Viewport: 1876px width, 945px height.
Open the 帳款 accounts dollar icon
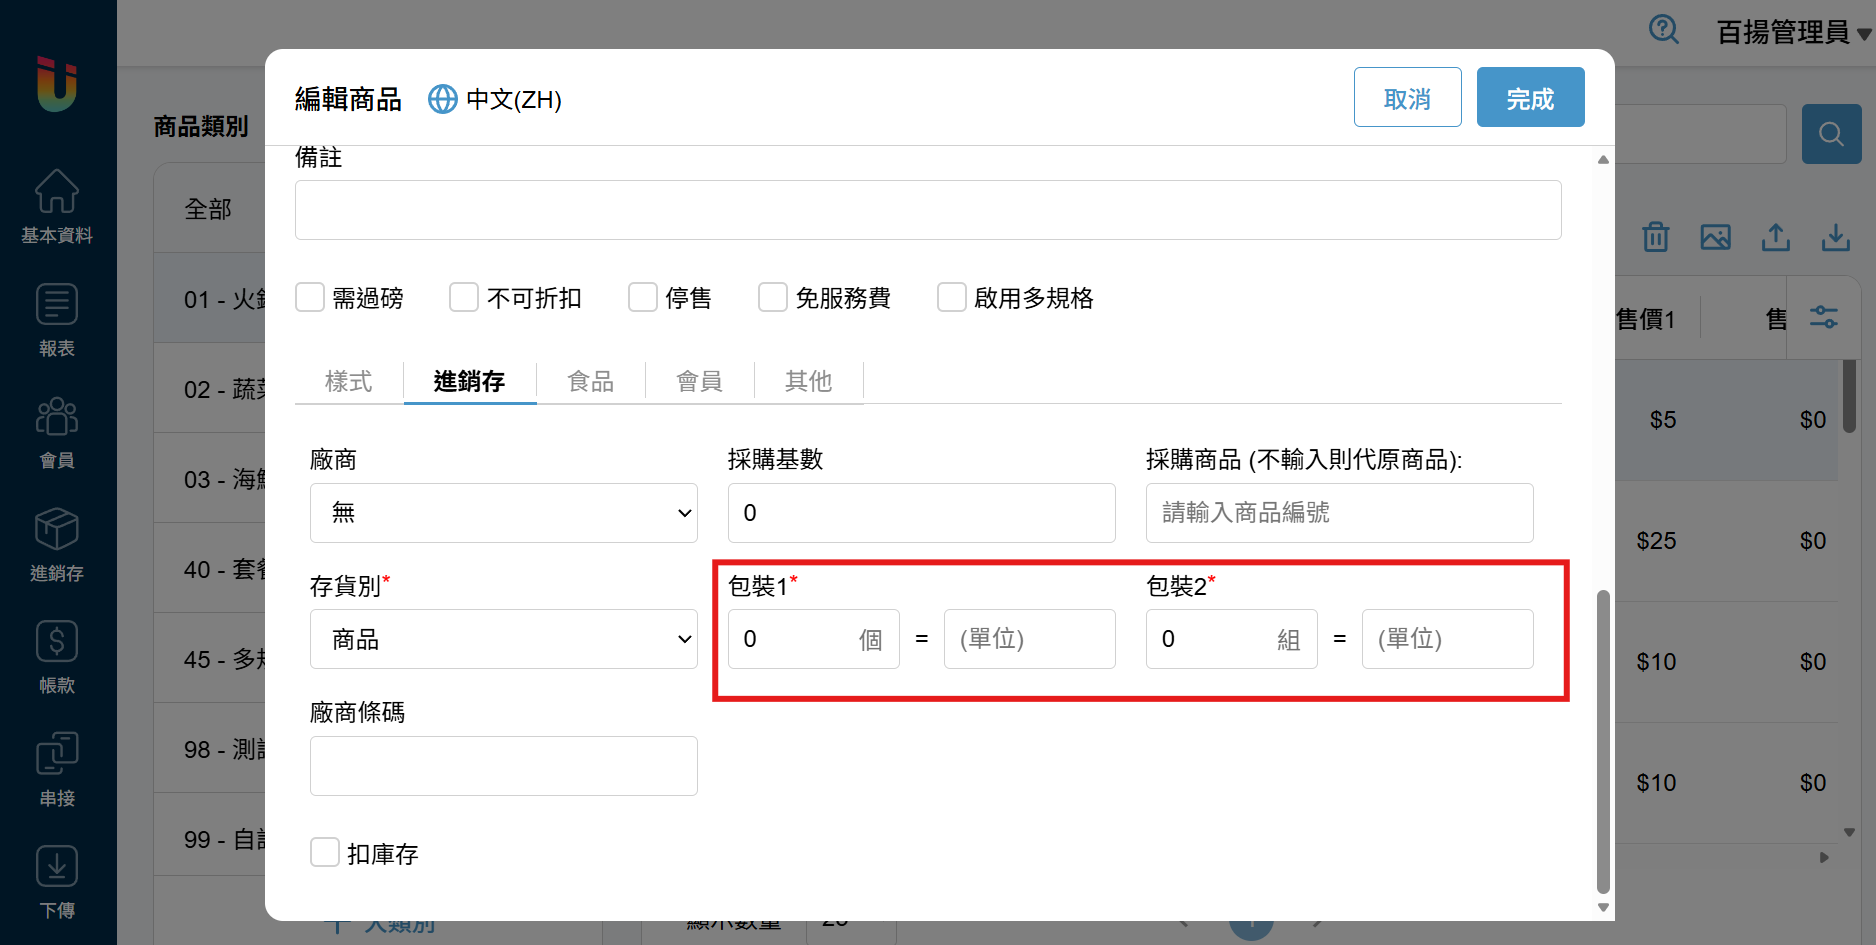pyautogui.click(x=57, y=642)
